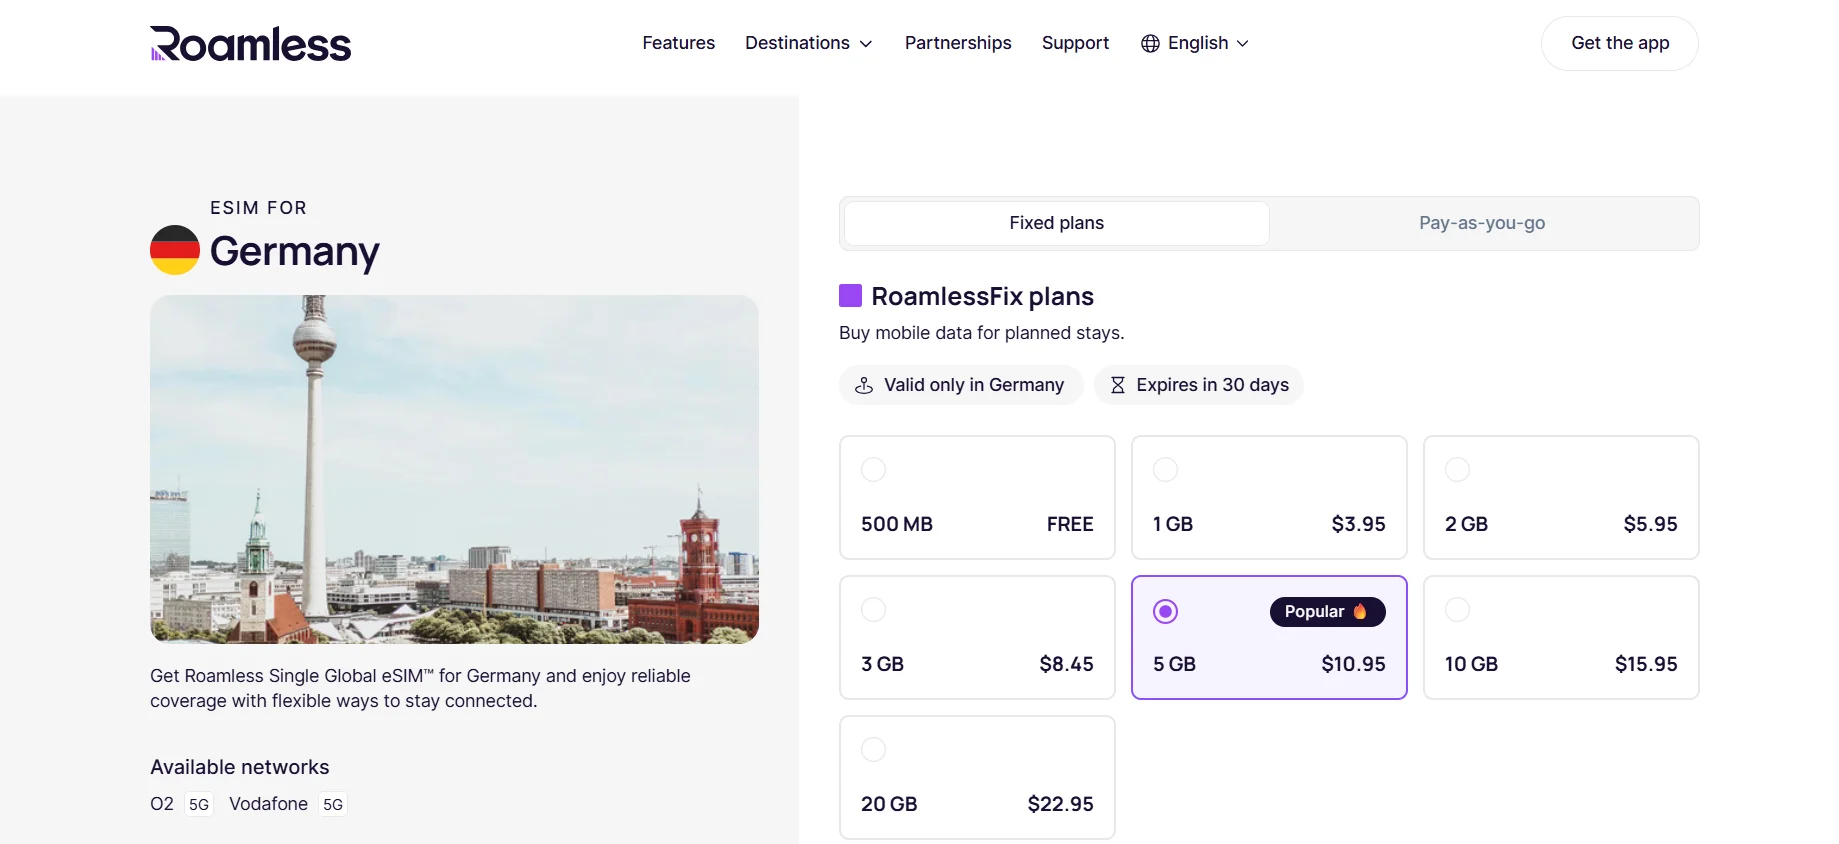Click the Vodafone network name
This screenshot has height=844, width=1839.
pyautogui.click(x=268, y=804)
